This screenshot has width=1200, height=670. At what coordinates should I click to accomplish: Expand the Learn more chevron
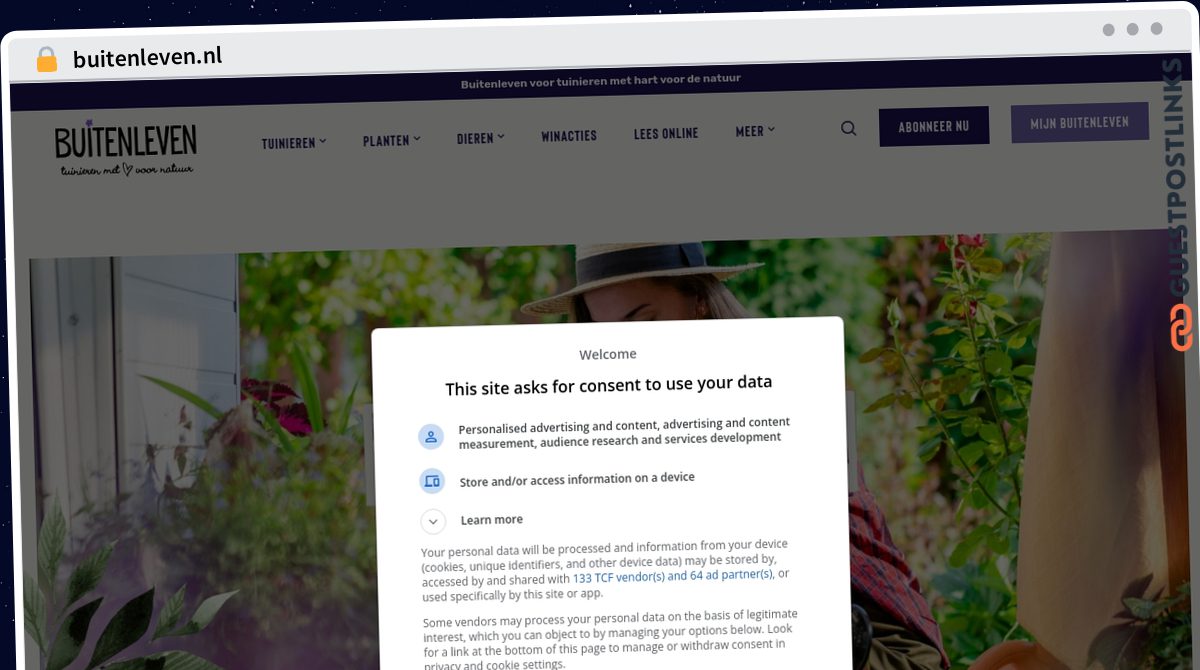[433, 521]
